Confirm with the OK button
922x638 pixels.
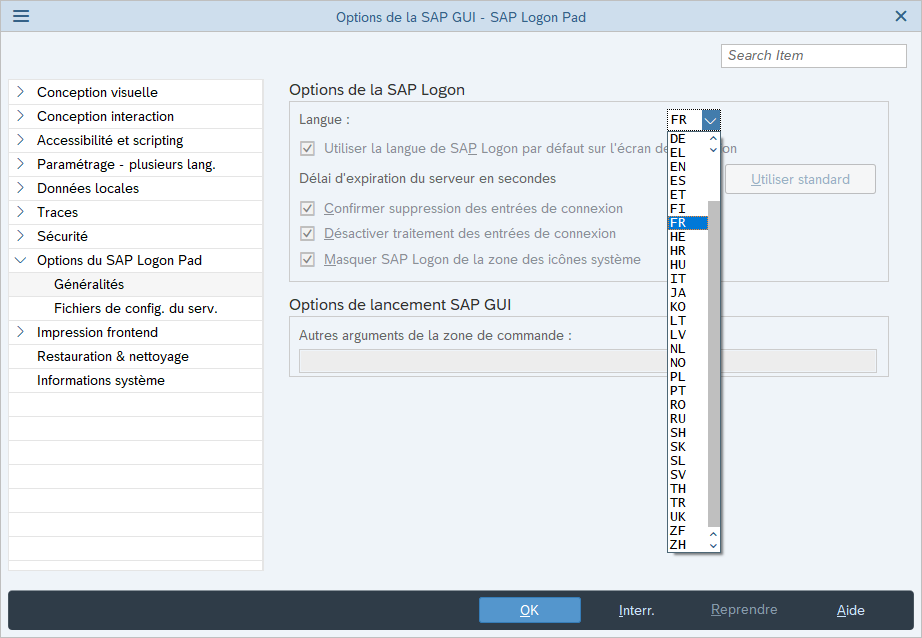coord(530,610)
